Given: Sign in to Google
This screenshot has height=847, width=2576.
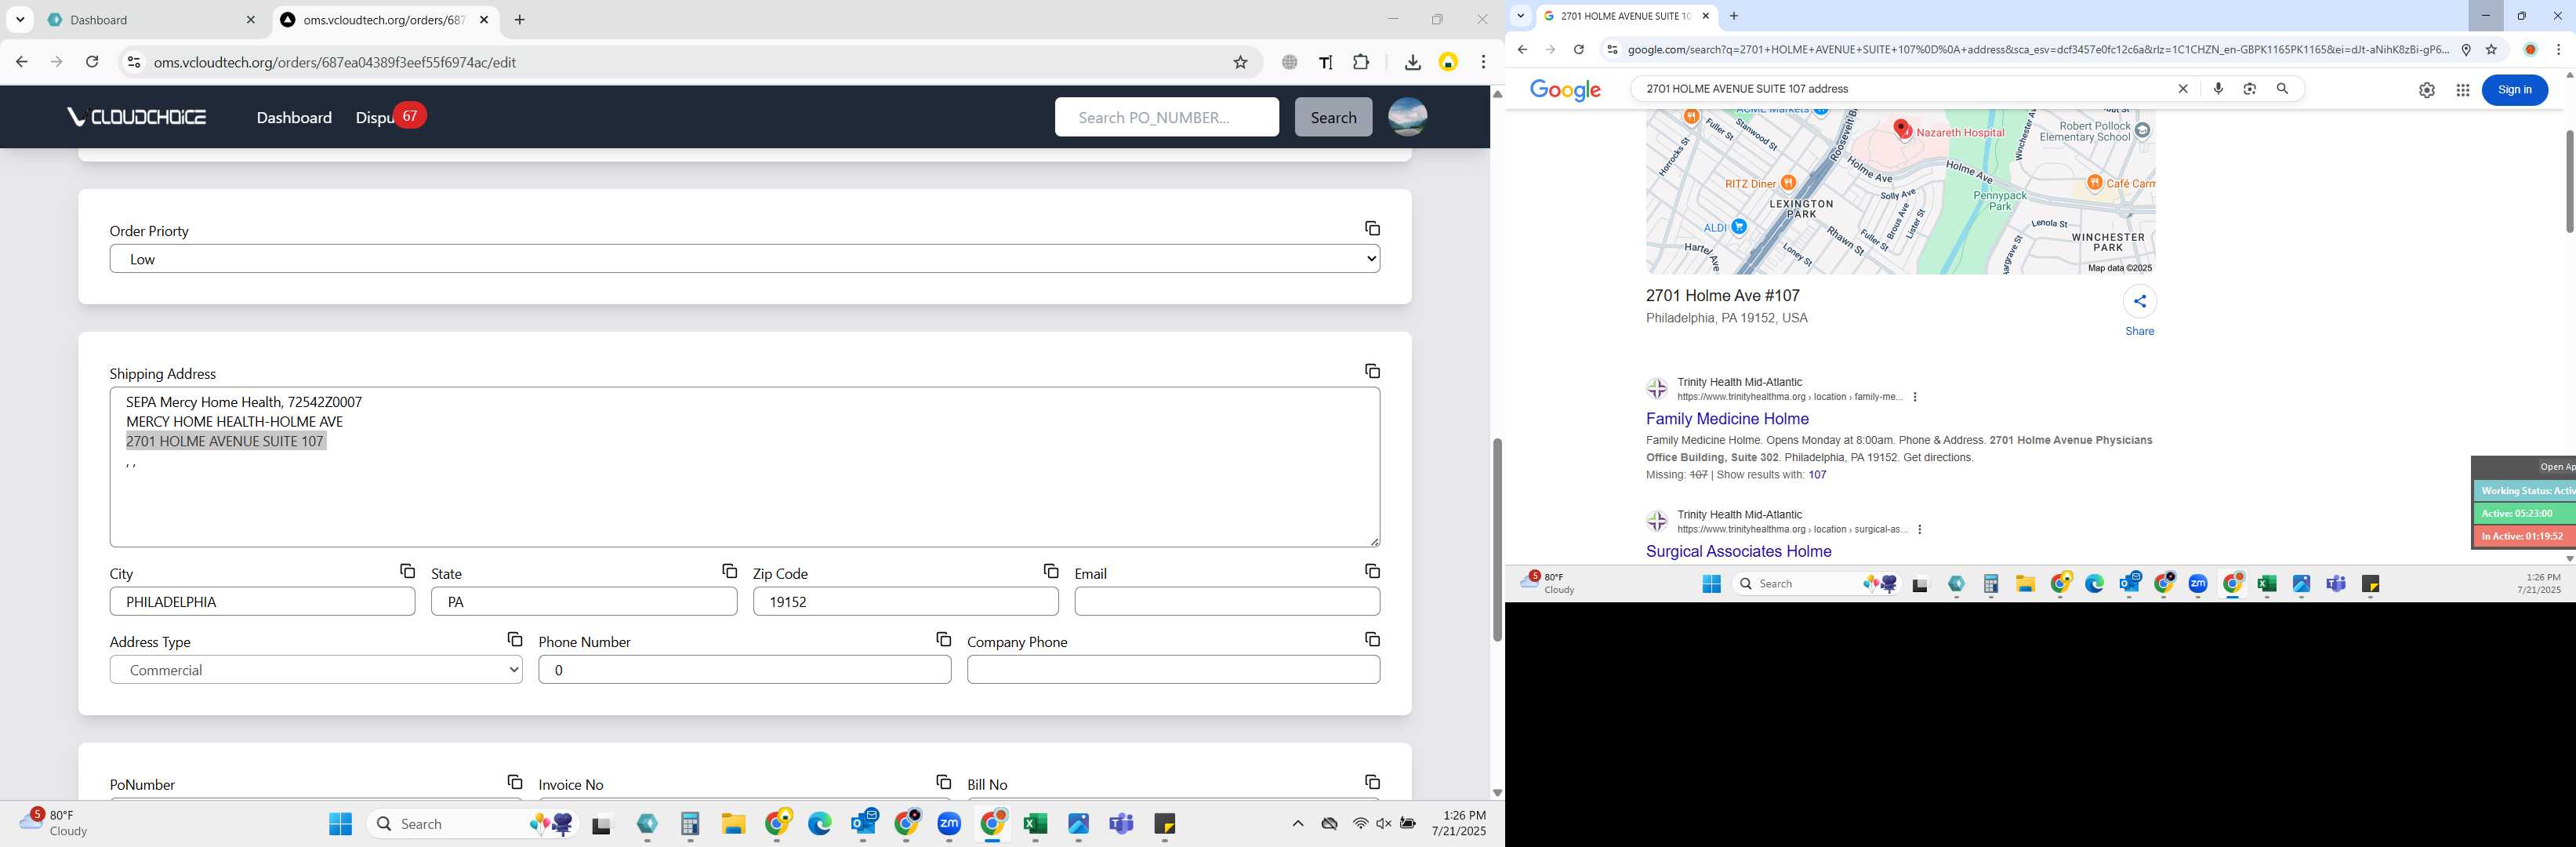Looking at the screenshot, I should tap(2514, 90).
